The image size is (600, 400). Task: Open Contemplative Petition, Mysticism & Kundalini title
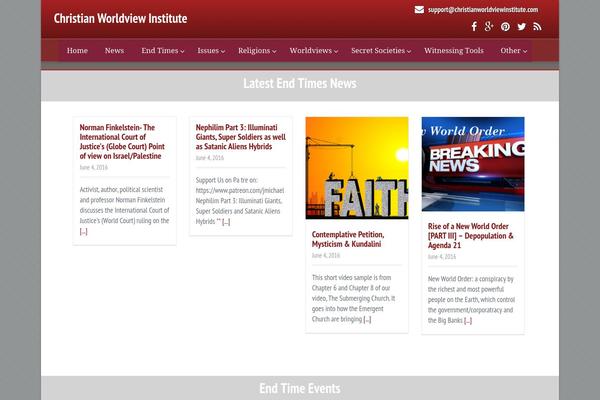pyautogui.click(x=348, y=239)
